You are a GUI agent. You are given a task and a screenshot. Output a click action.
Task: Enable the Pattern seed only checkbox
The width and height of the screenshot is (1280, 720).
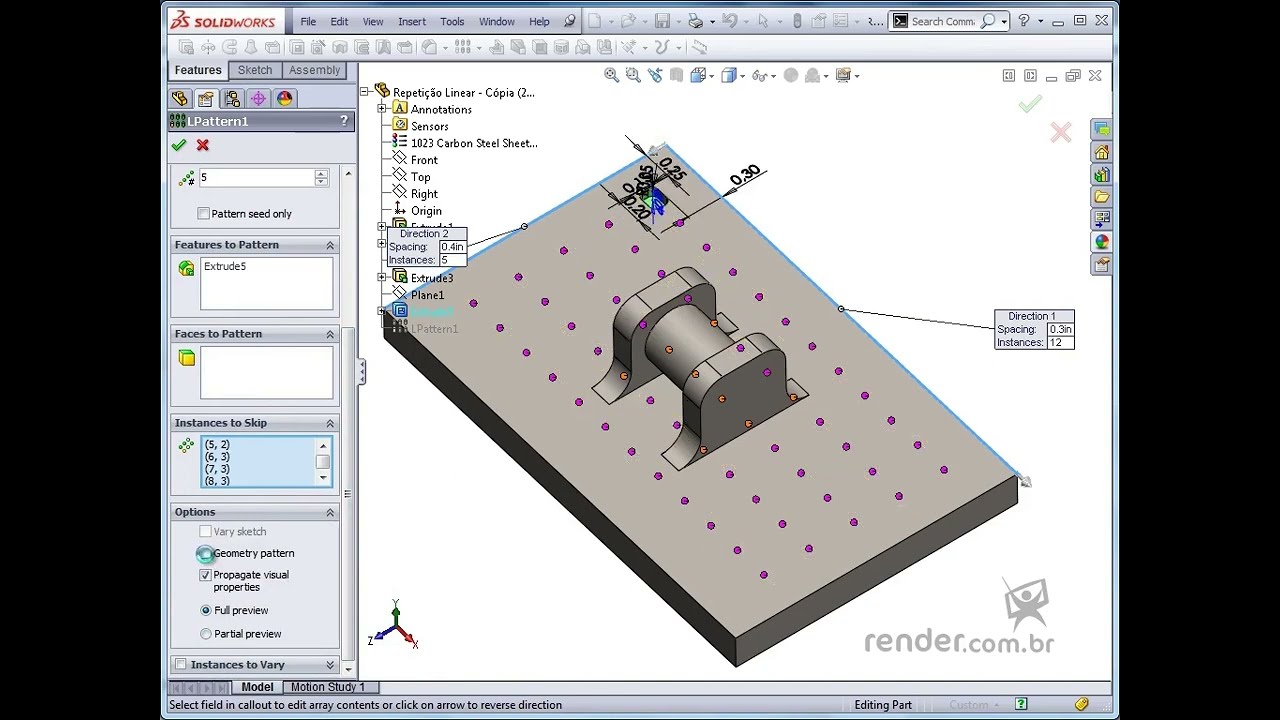[x=204, y=214]
